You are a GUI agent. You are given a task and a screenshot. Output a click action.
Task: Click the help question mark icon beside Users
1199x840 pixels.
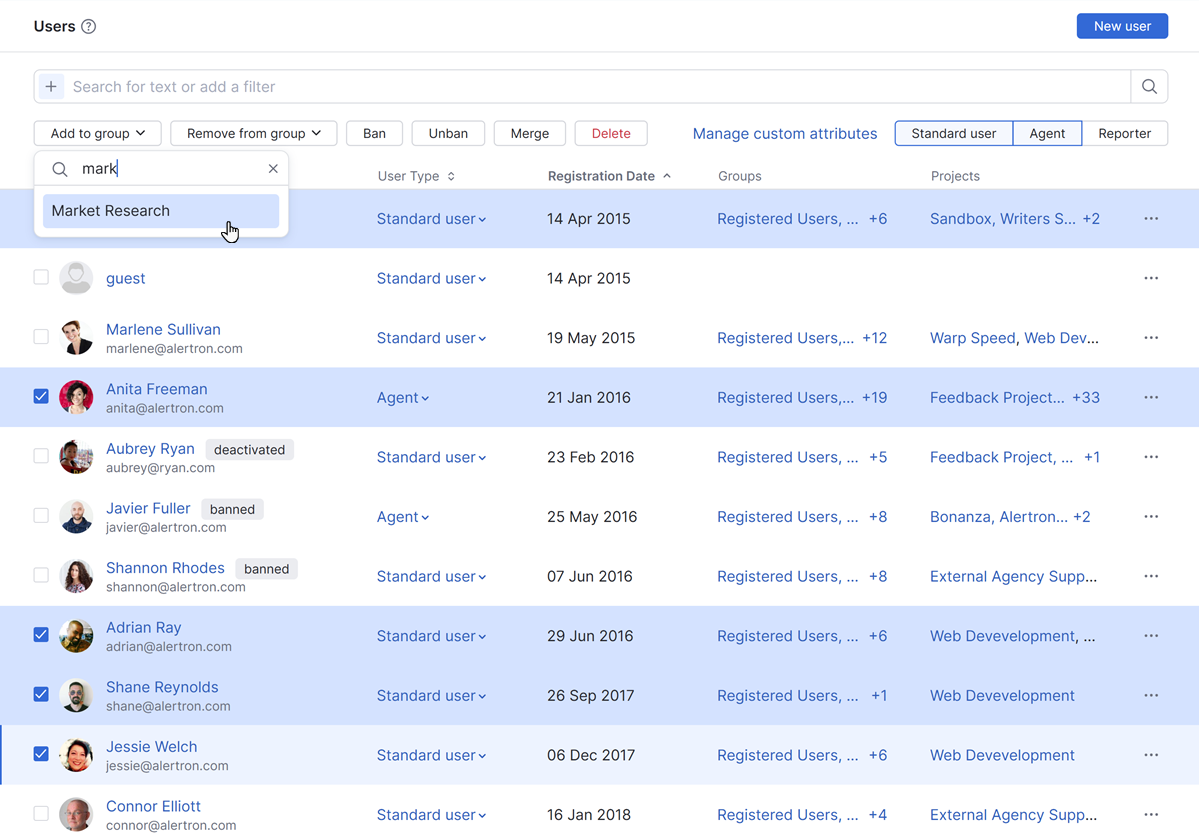pyautogui.click(x=89, y=27)
